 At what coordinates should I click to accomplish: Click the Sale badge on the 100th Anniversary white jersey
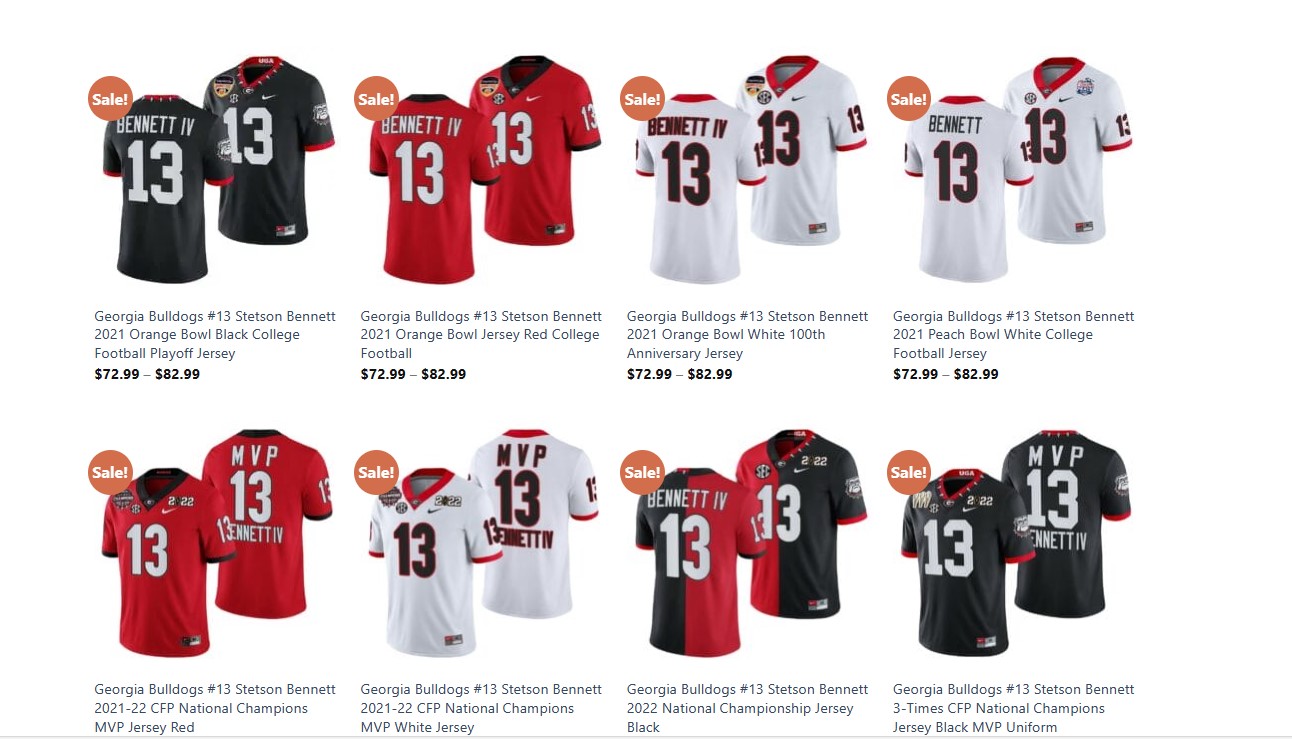[x=642, y=99]
